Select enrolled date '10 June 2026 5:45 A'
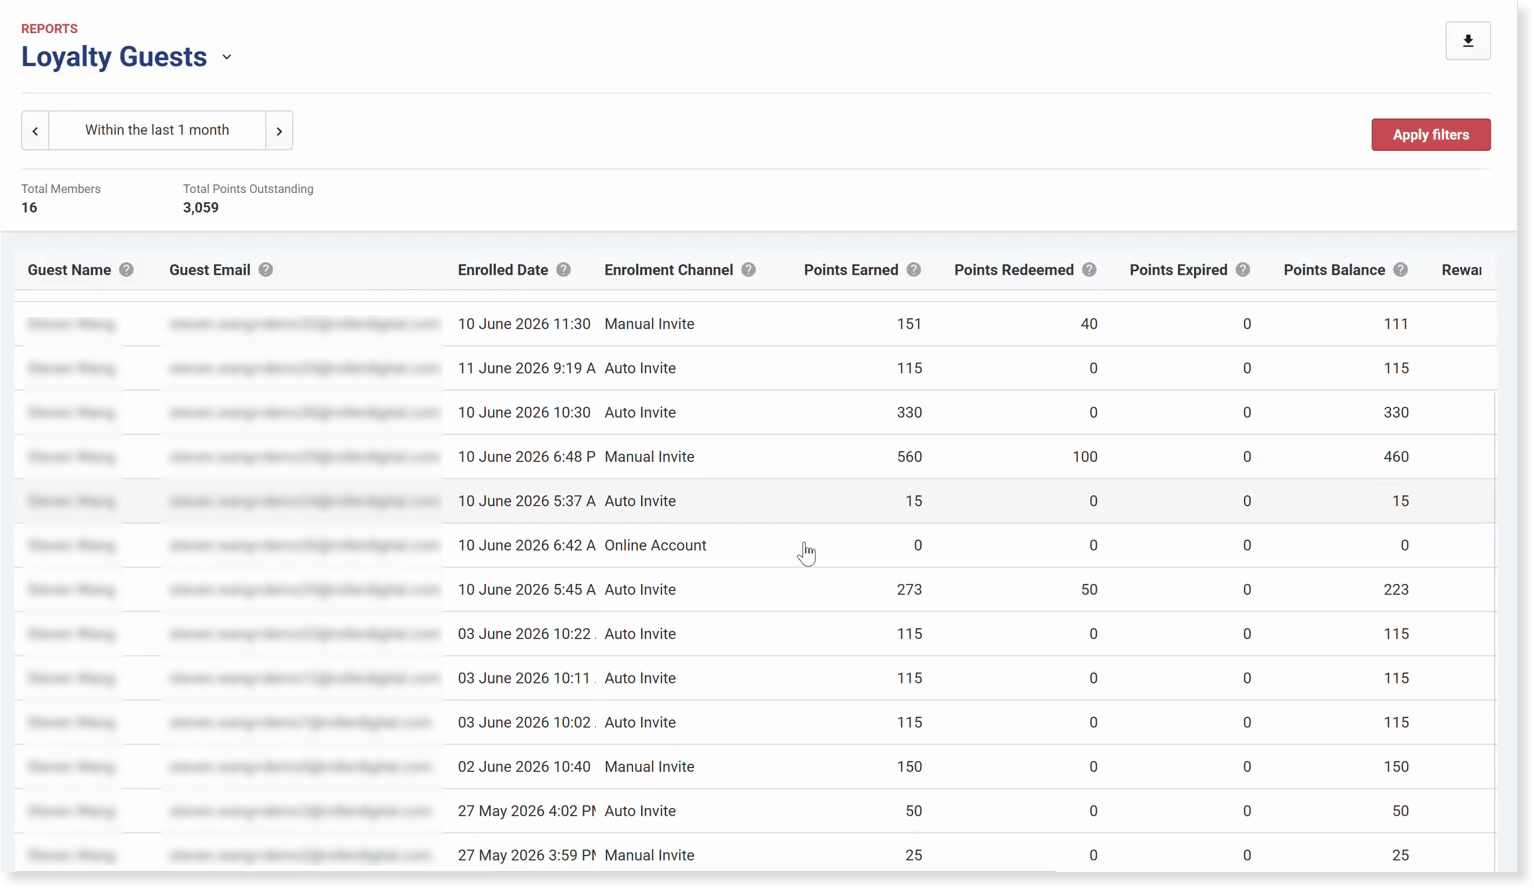This screenshot has width=1534, height=888. 526,590
